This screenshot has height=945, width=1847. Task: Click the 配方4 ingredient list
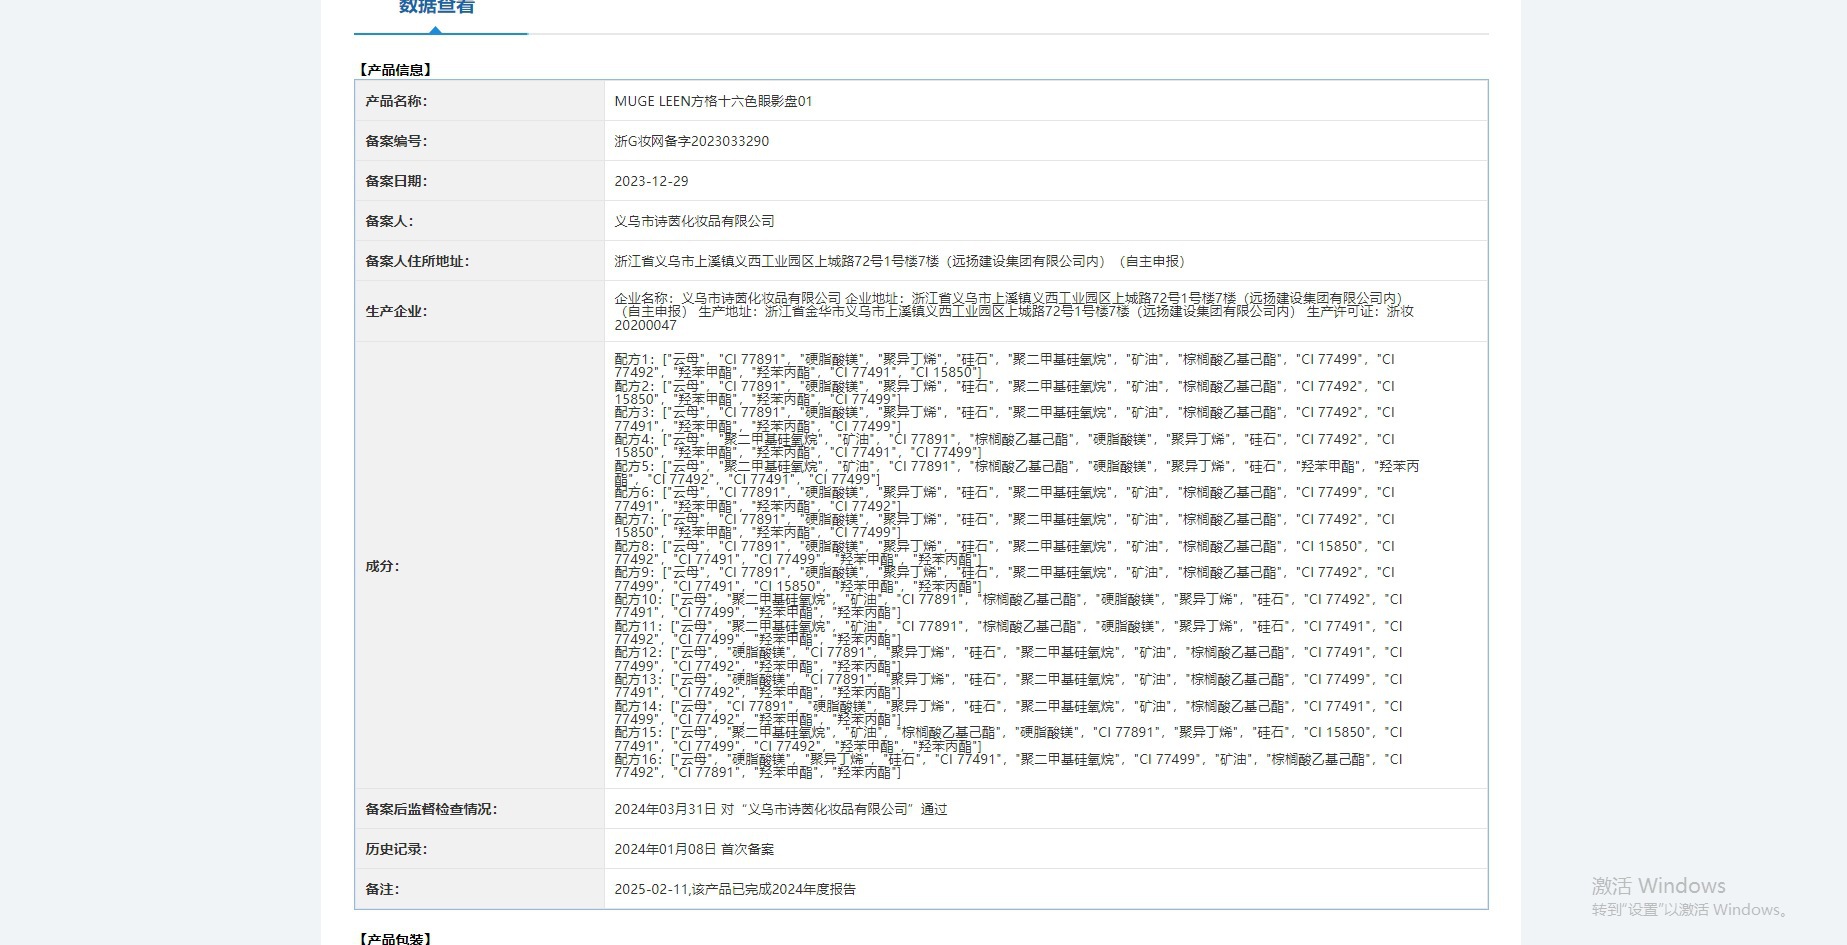pyautogui.click(x=1004, y=445)
